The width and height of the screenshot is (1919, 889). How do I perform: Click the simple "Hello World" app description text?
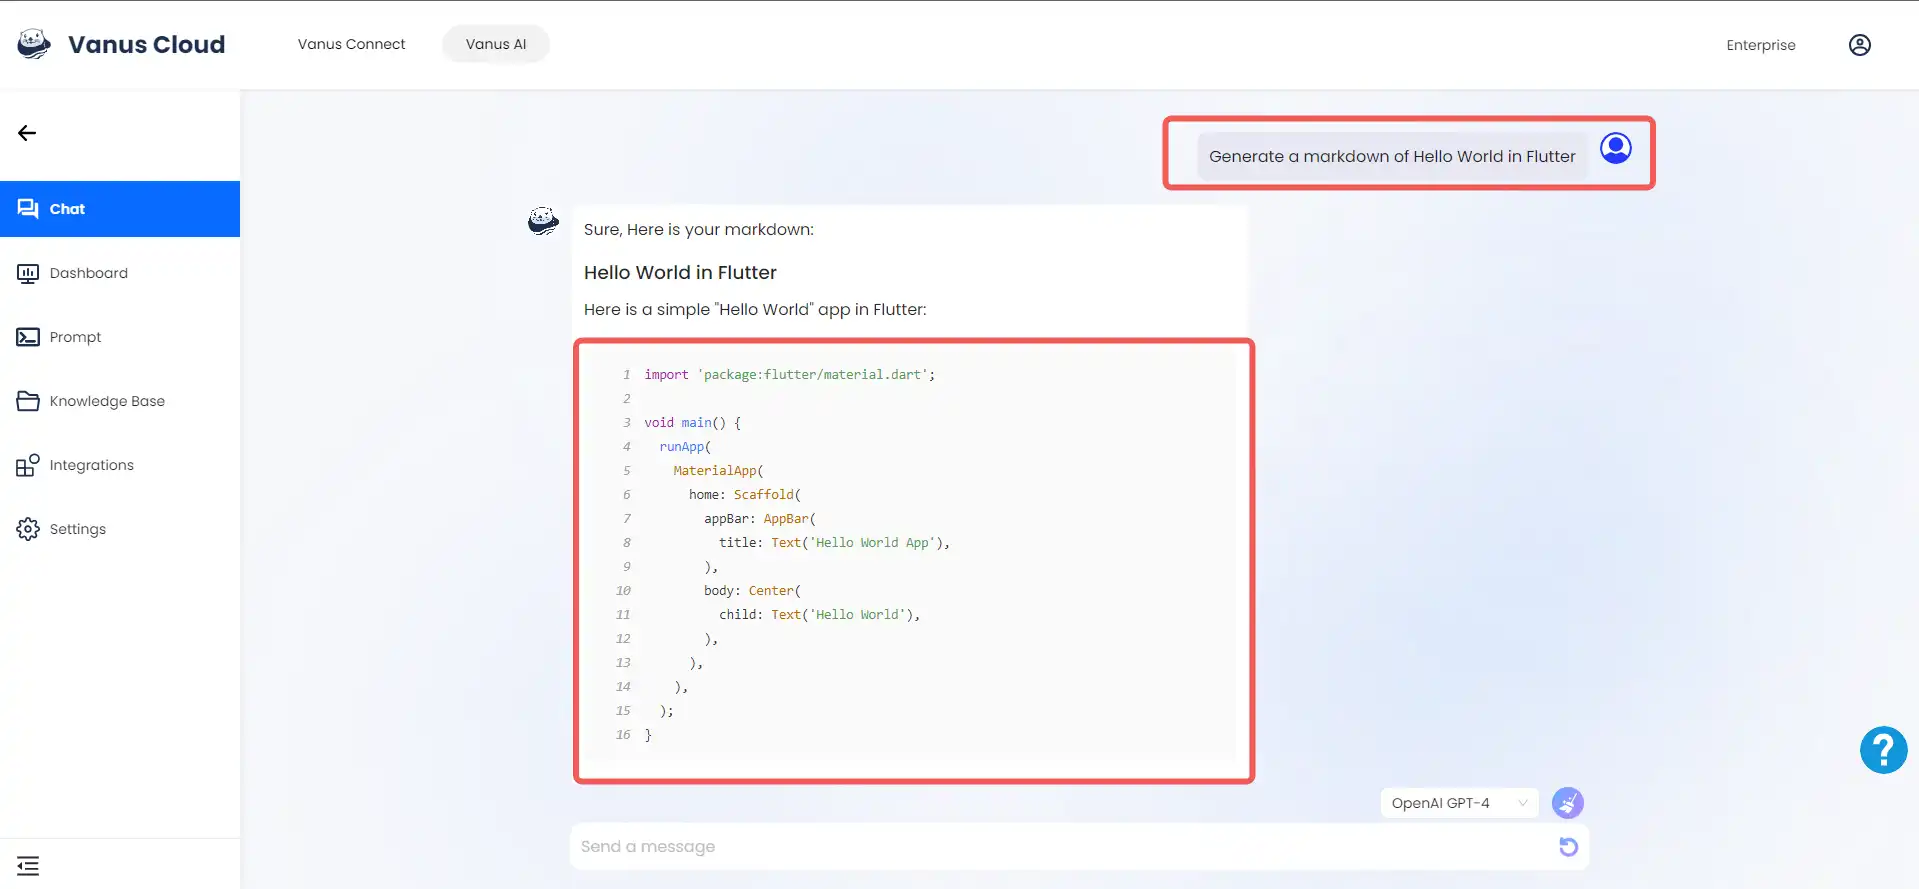coord(755,309)
